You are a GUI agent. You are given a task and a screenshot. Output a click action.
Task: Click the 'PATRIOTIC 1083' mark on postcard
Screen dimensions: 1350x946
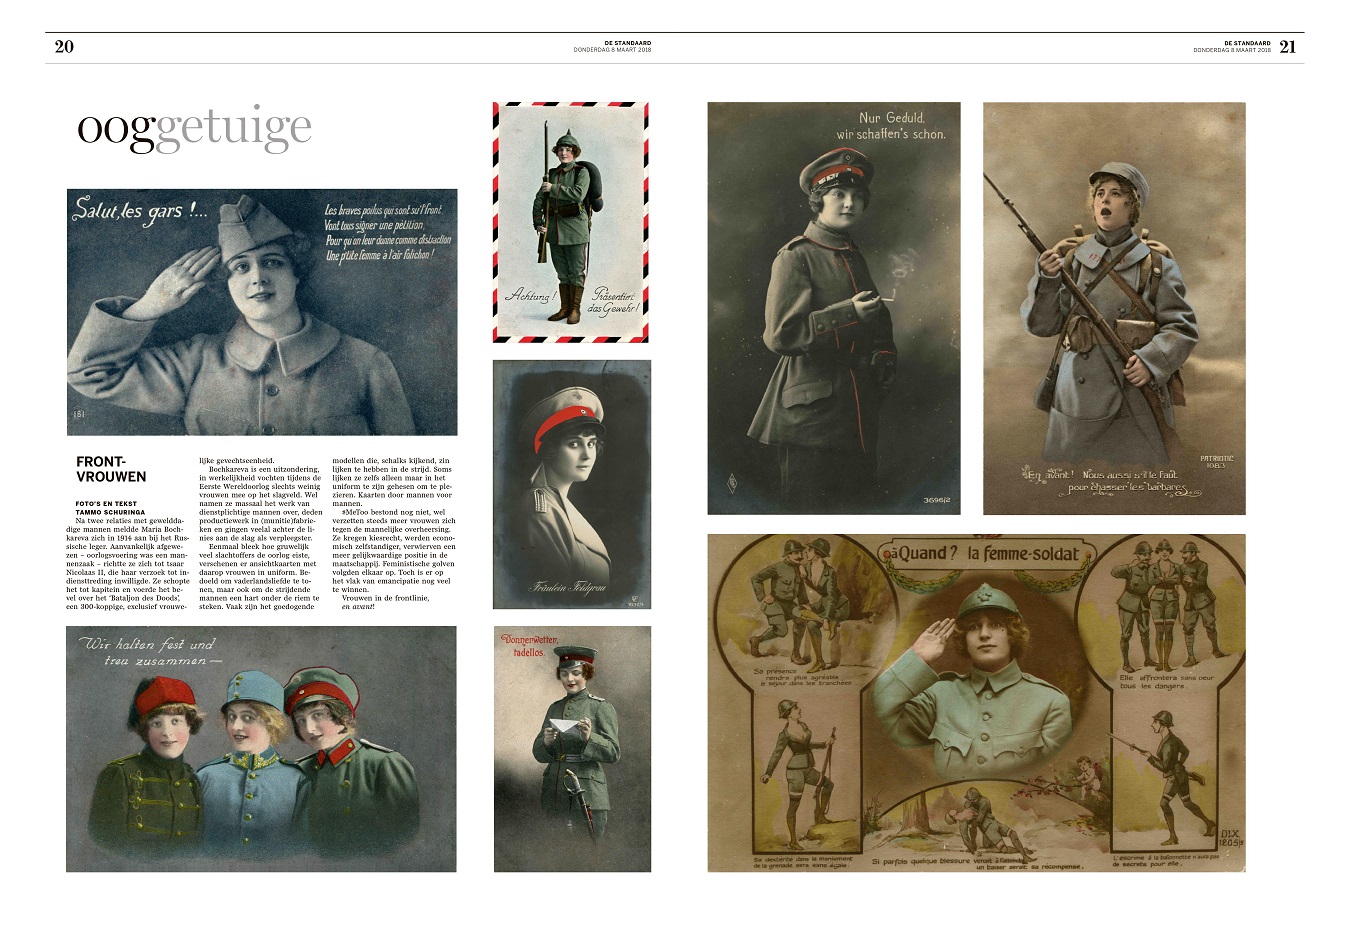pyautogui.click(x=1216, y=462)
